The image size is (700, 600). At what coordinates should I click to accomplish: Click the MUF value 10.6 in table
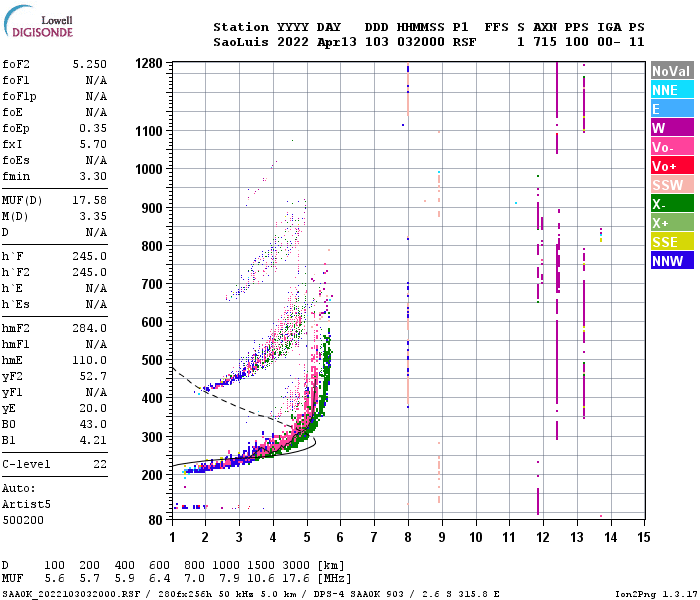(261, 579)
